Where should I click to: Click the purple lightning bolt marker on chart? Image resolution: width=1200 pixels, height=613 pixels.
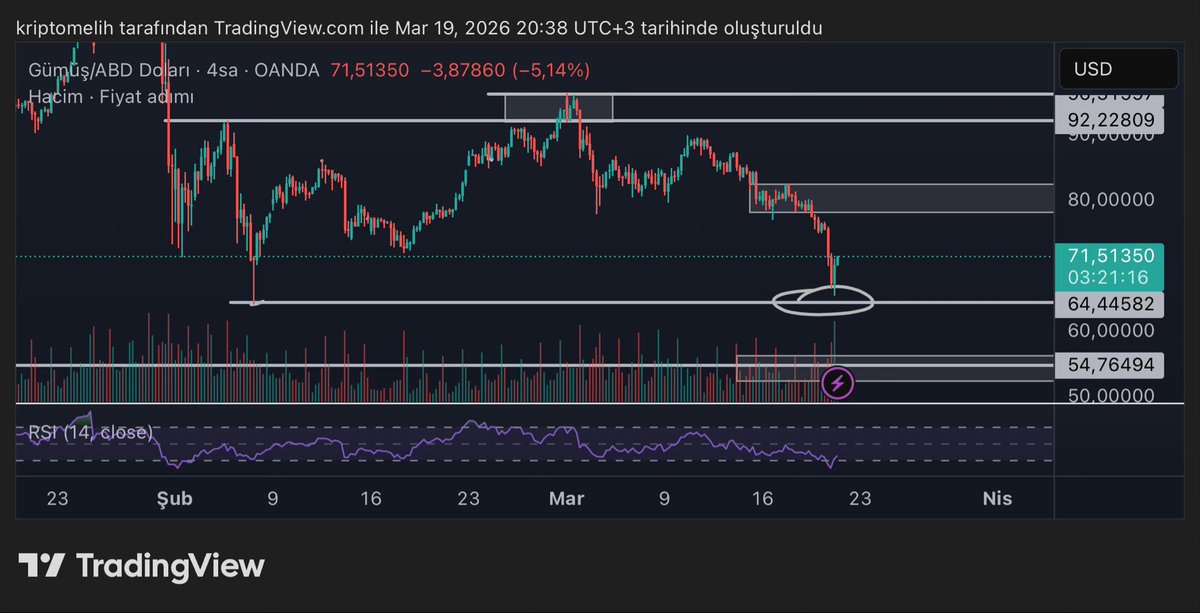point(838,381)
